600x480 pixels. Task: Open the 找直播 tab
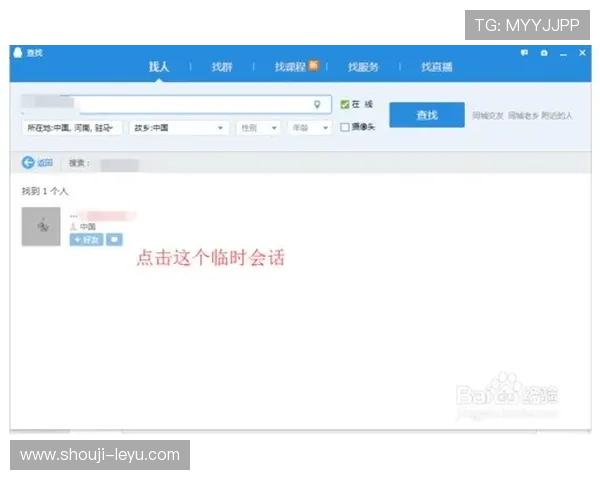point(437,67)
